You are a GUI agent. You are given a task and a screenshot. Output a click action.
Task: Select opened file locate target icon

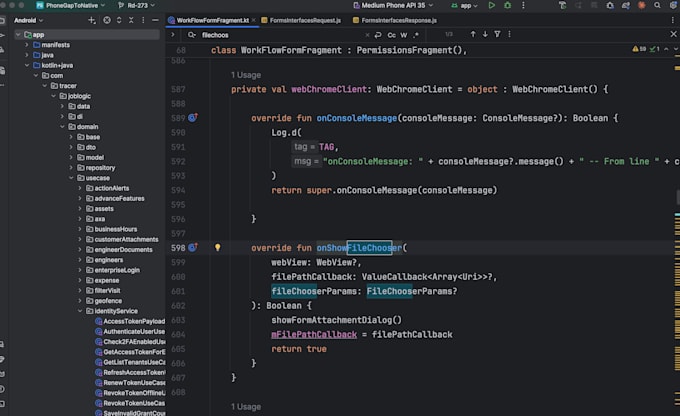[107, 20]
